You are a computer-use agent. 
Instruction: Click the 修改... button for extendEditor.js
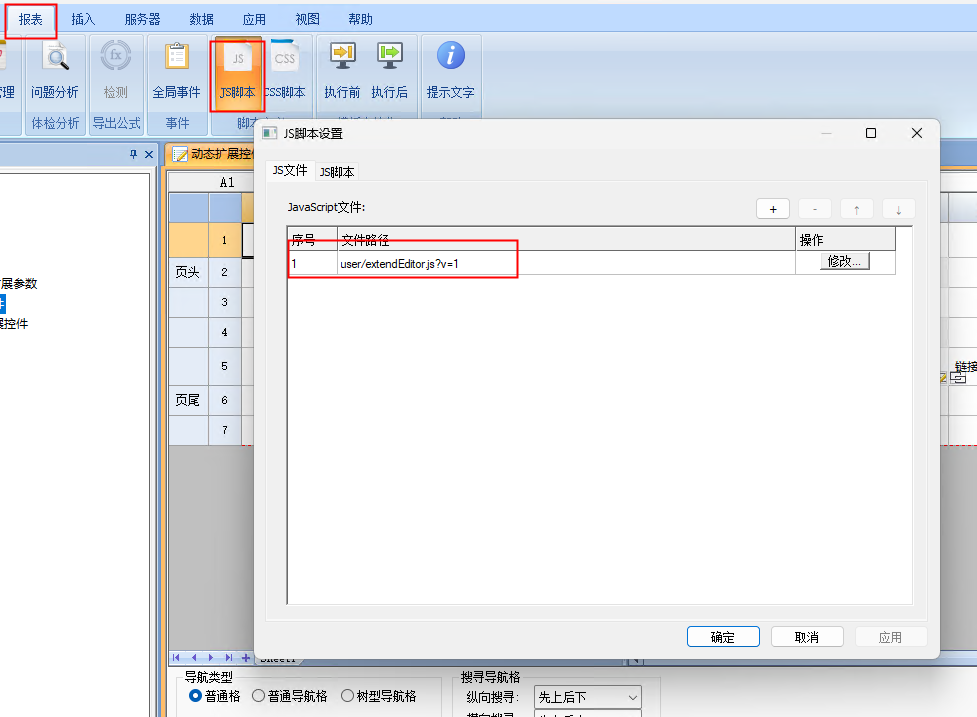[x=845, y=262]
